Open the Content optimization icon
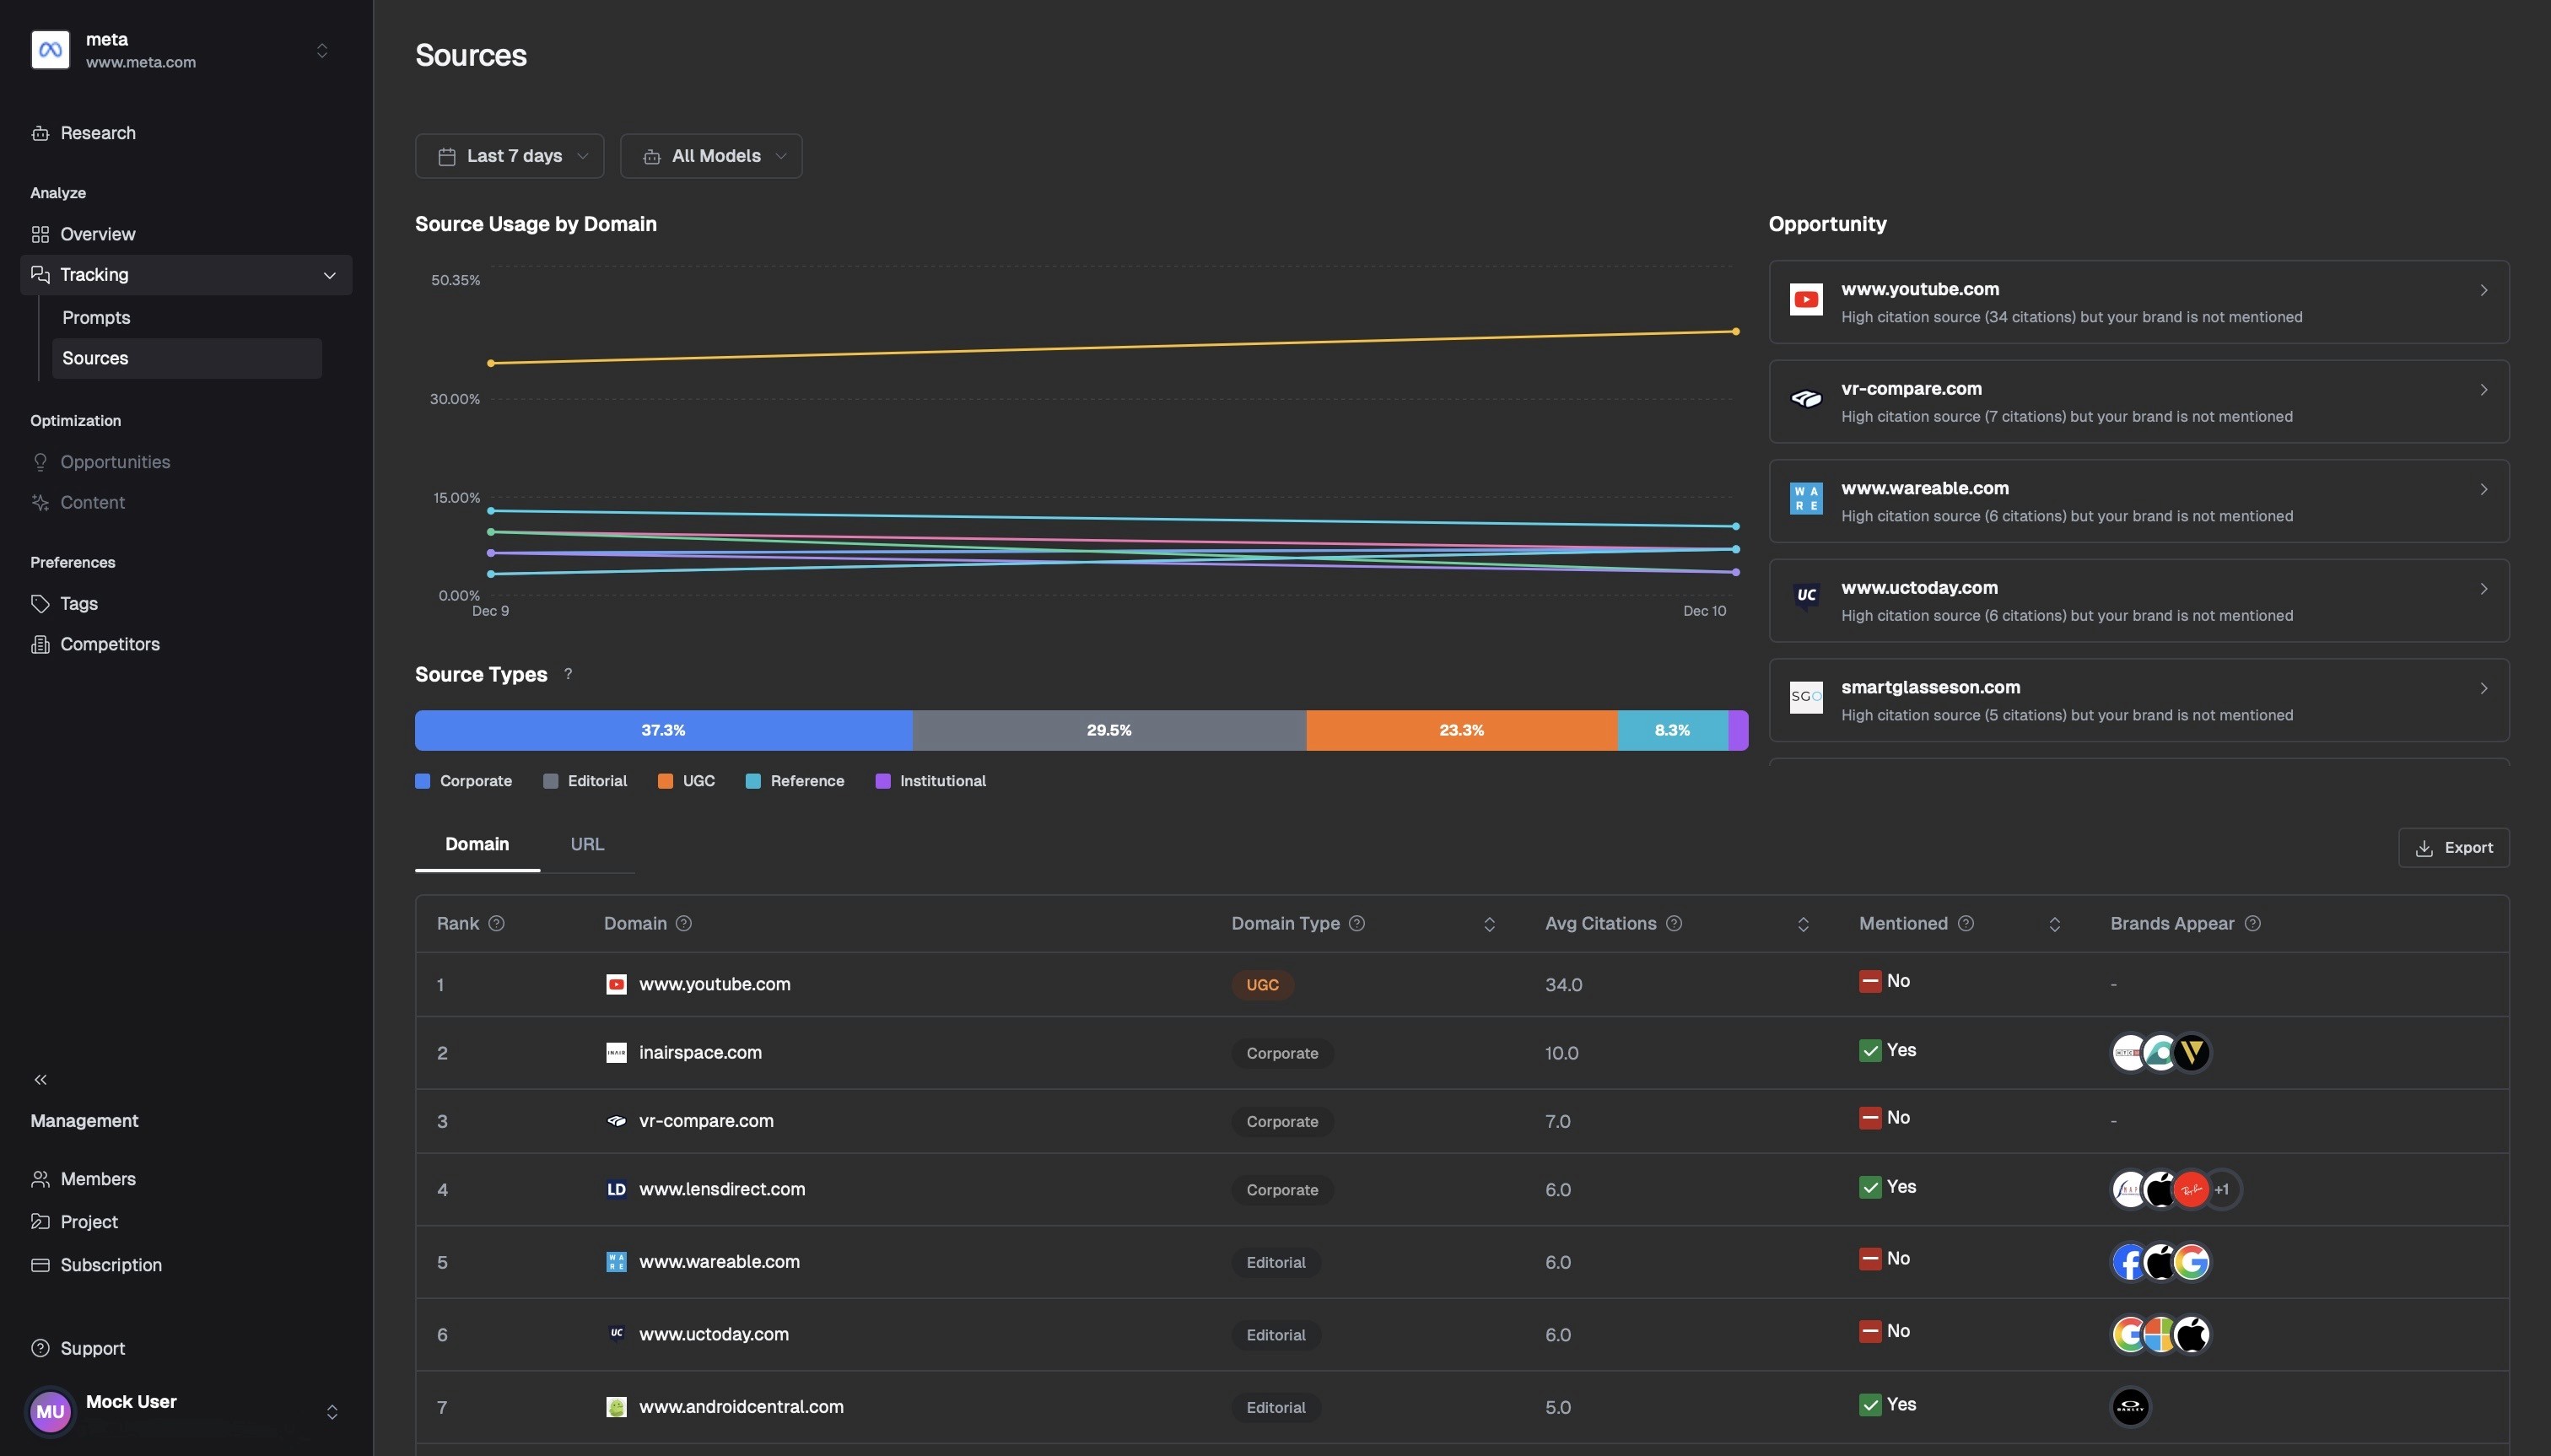 41,502
